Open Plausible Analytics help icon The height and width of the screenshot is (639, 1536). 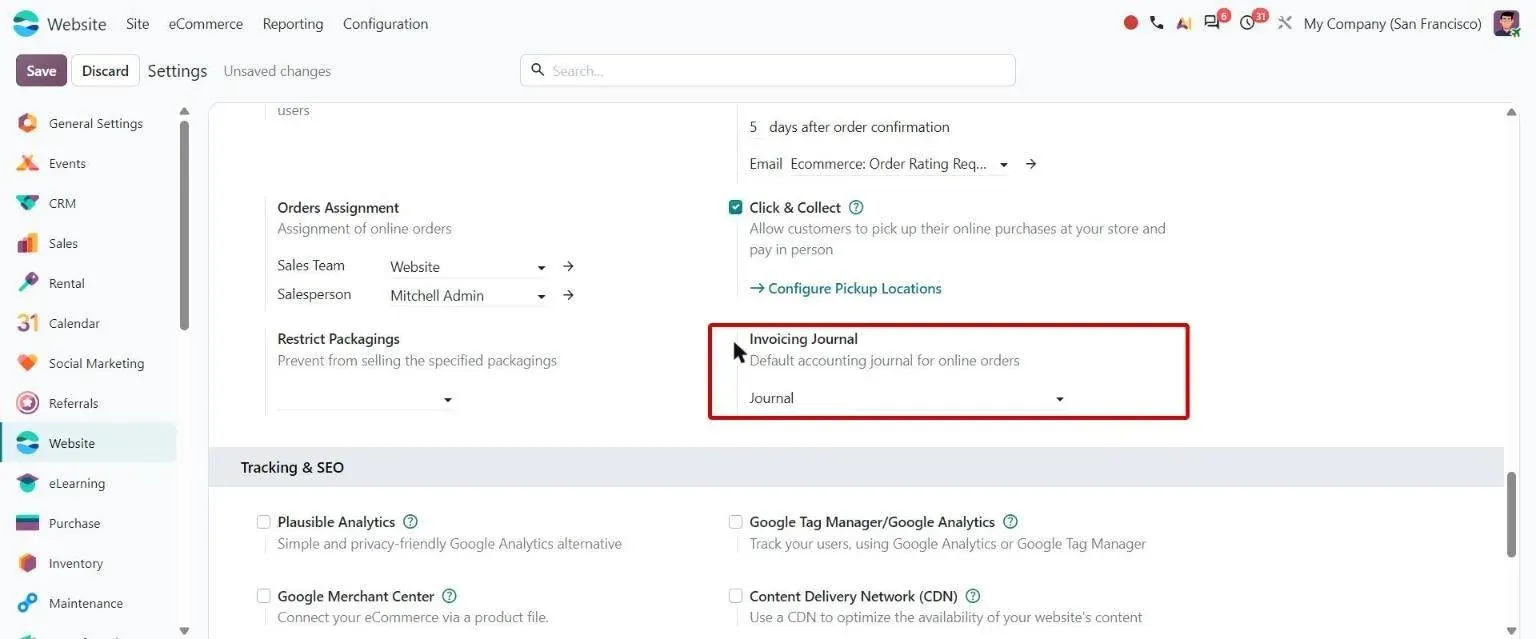click(x=410, y=522)
